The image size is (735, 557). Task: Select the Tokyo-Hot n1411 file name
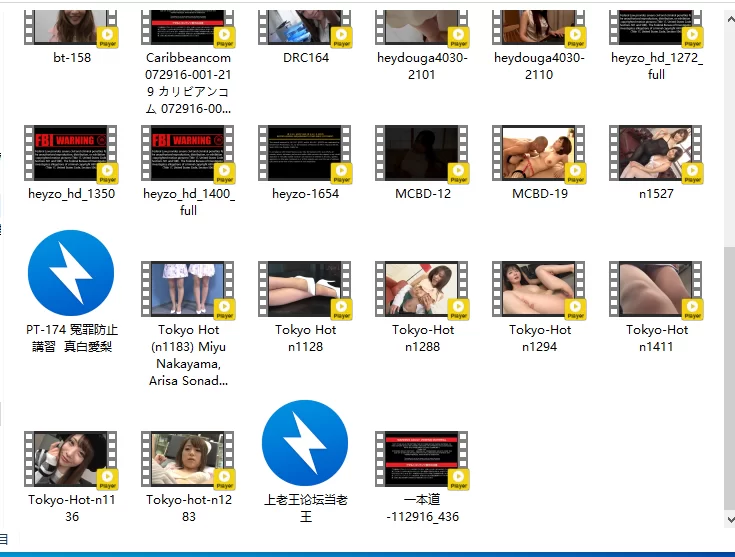[656, 338]
